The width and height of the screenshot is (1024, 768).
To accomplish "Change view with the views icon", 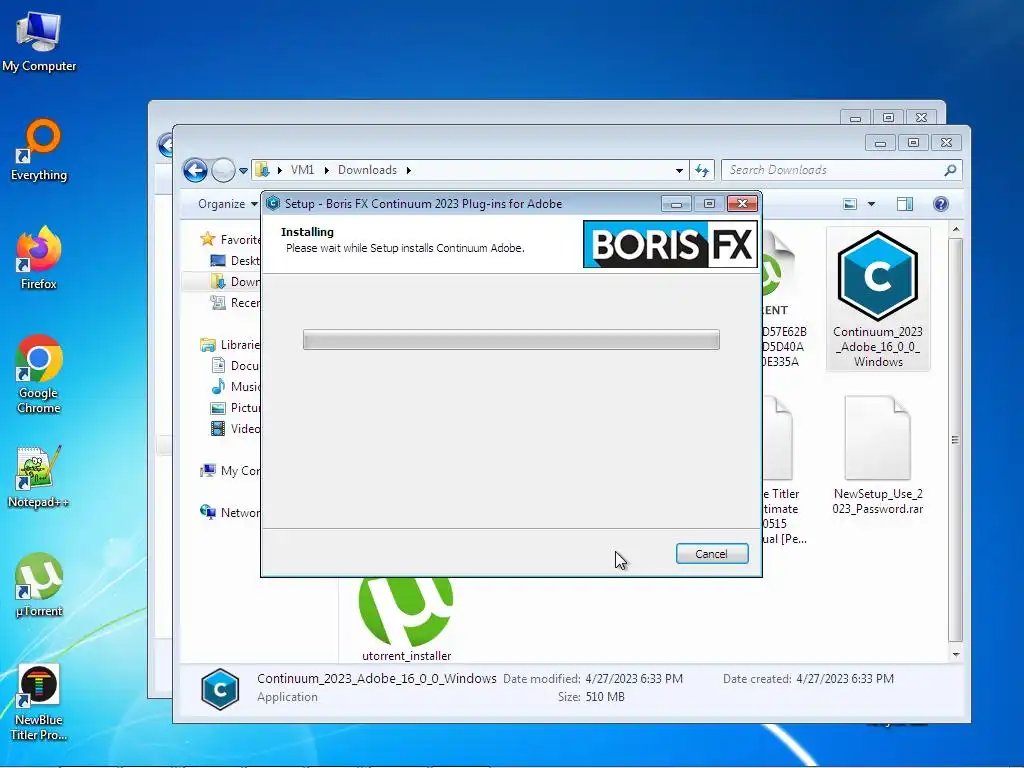I will tap(850, 204).
